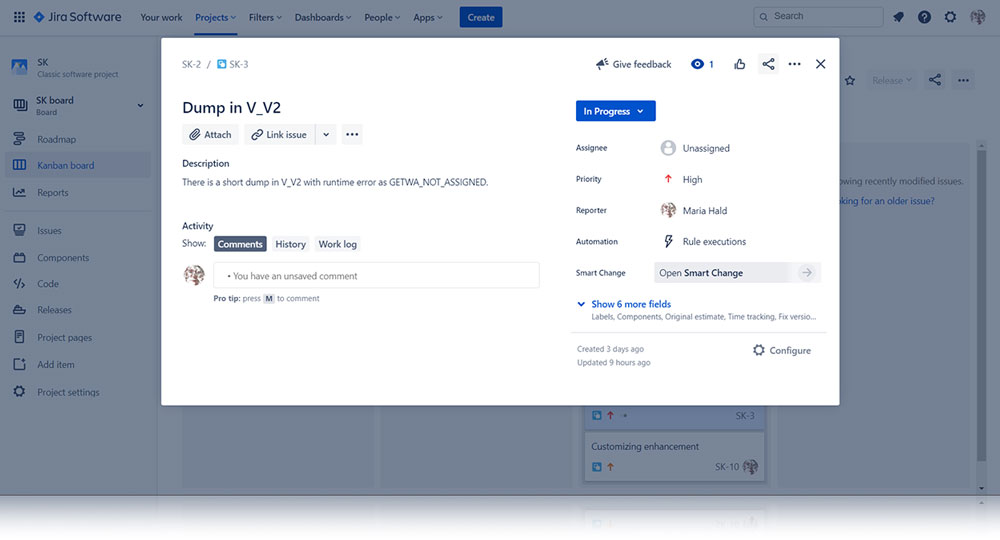Select the Comments activity tab
Image resolution: width=1000 pixels, height=540 pixels.
point(240,244)
